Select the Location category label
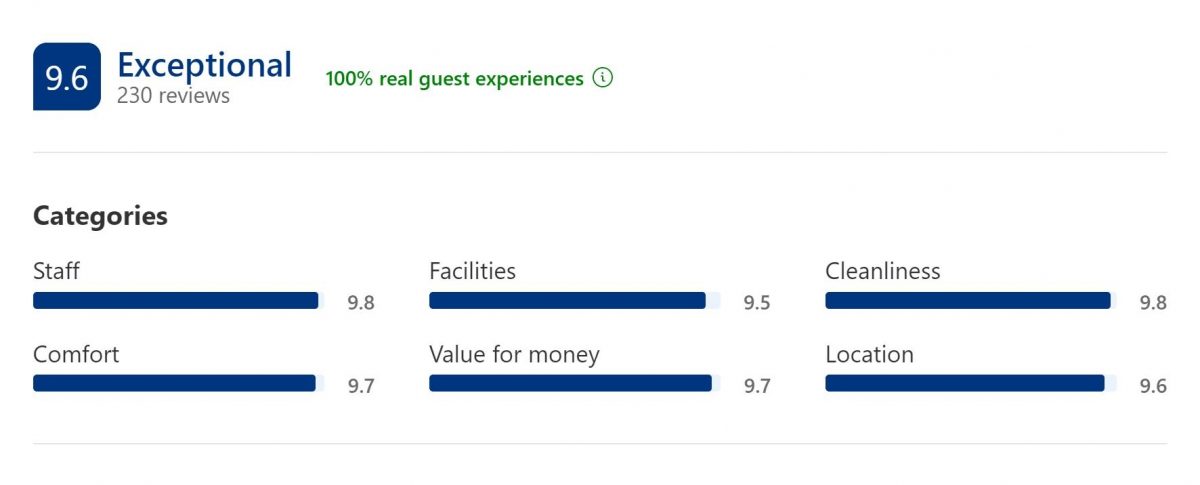This screenshot has height=485, width=1200. pos(869,355)
